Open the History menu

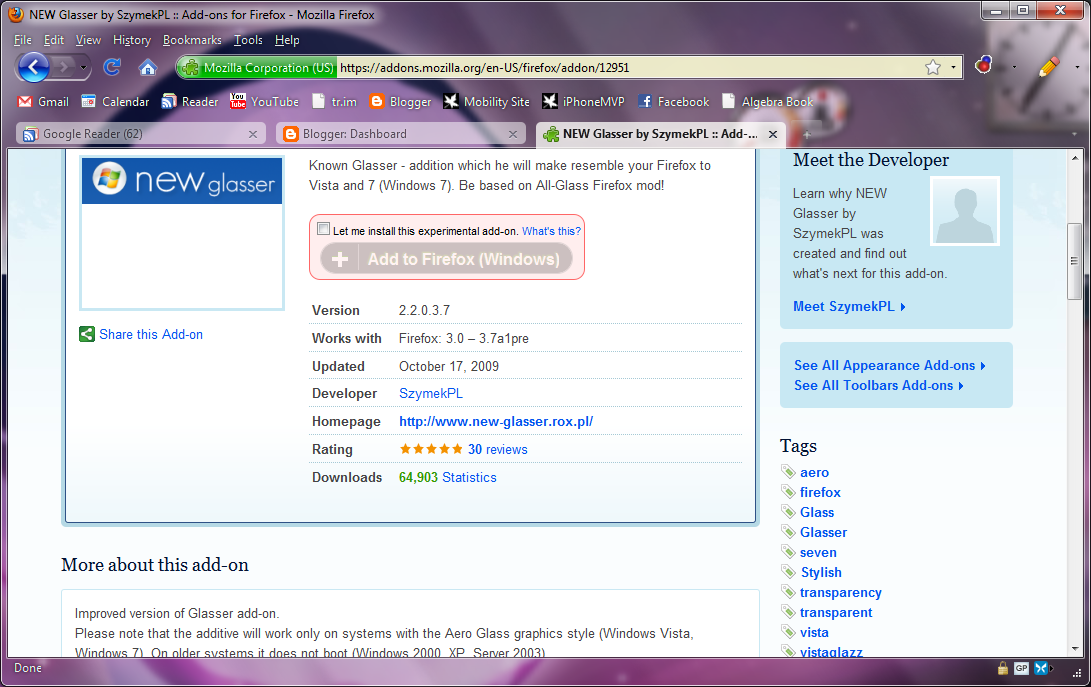[x=132, y=40]
